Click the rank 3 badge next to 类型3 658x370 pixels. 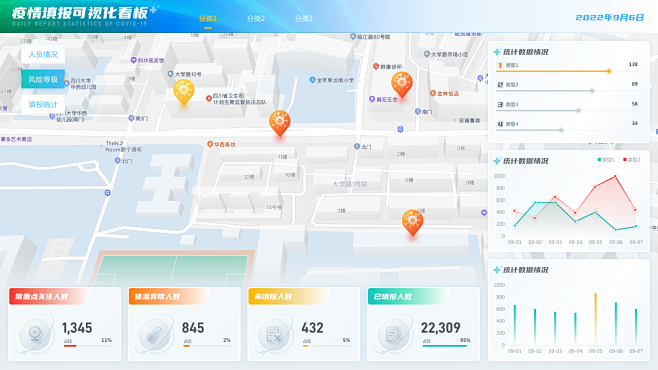coord(500,104)
